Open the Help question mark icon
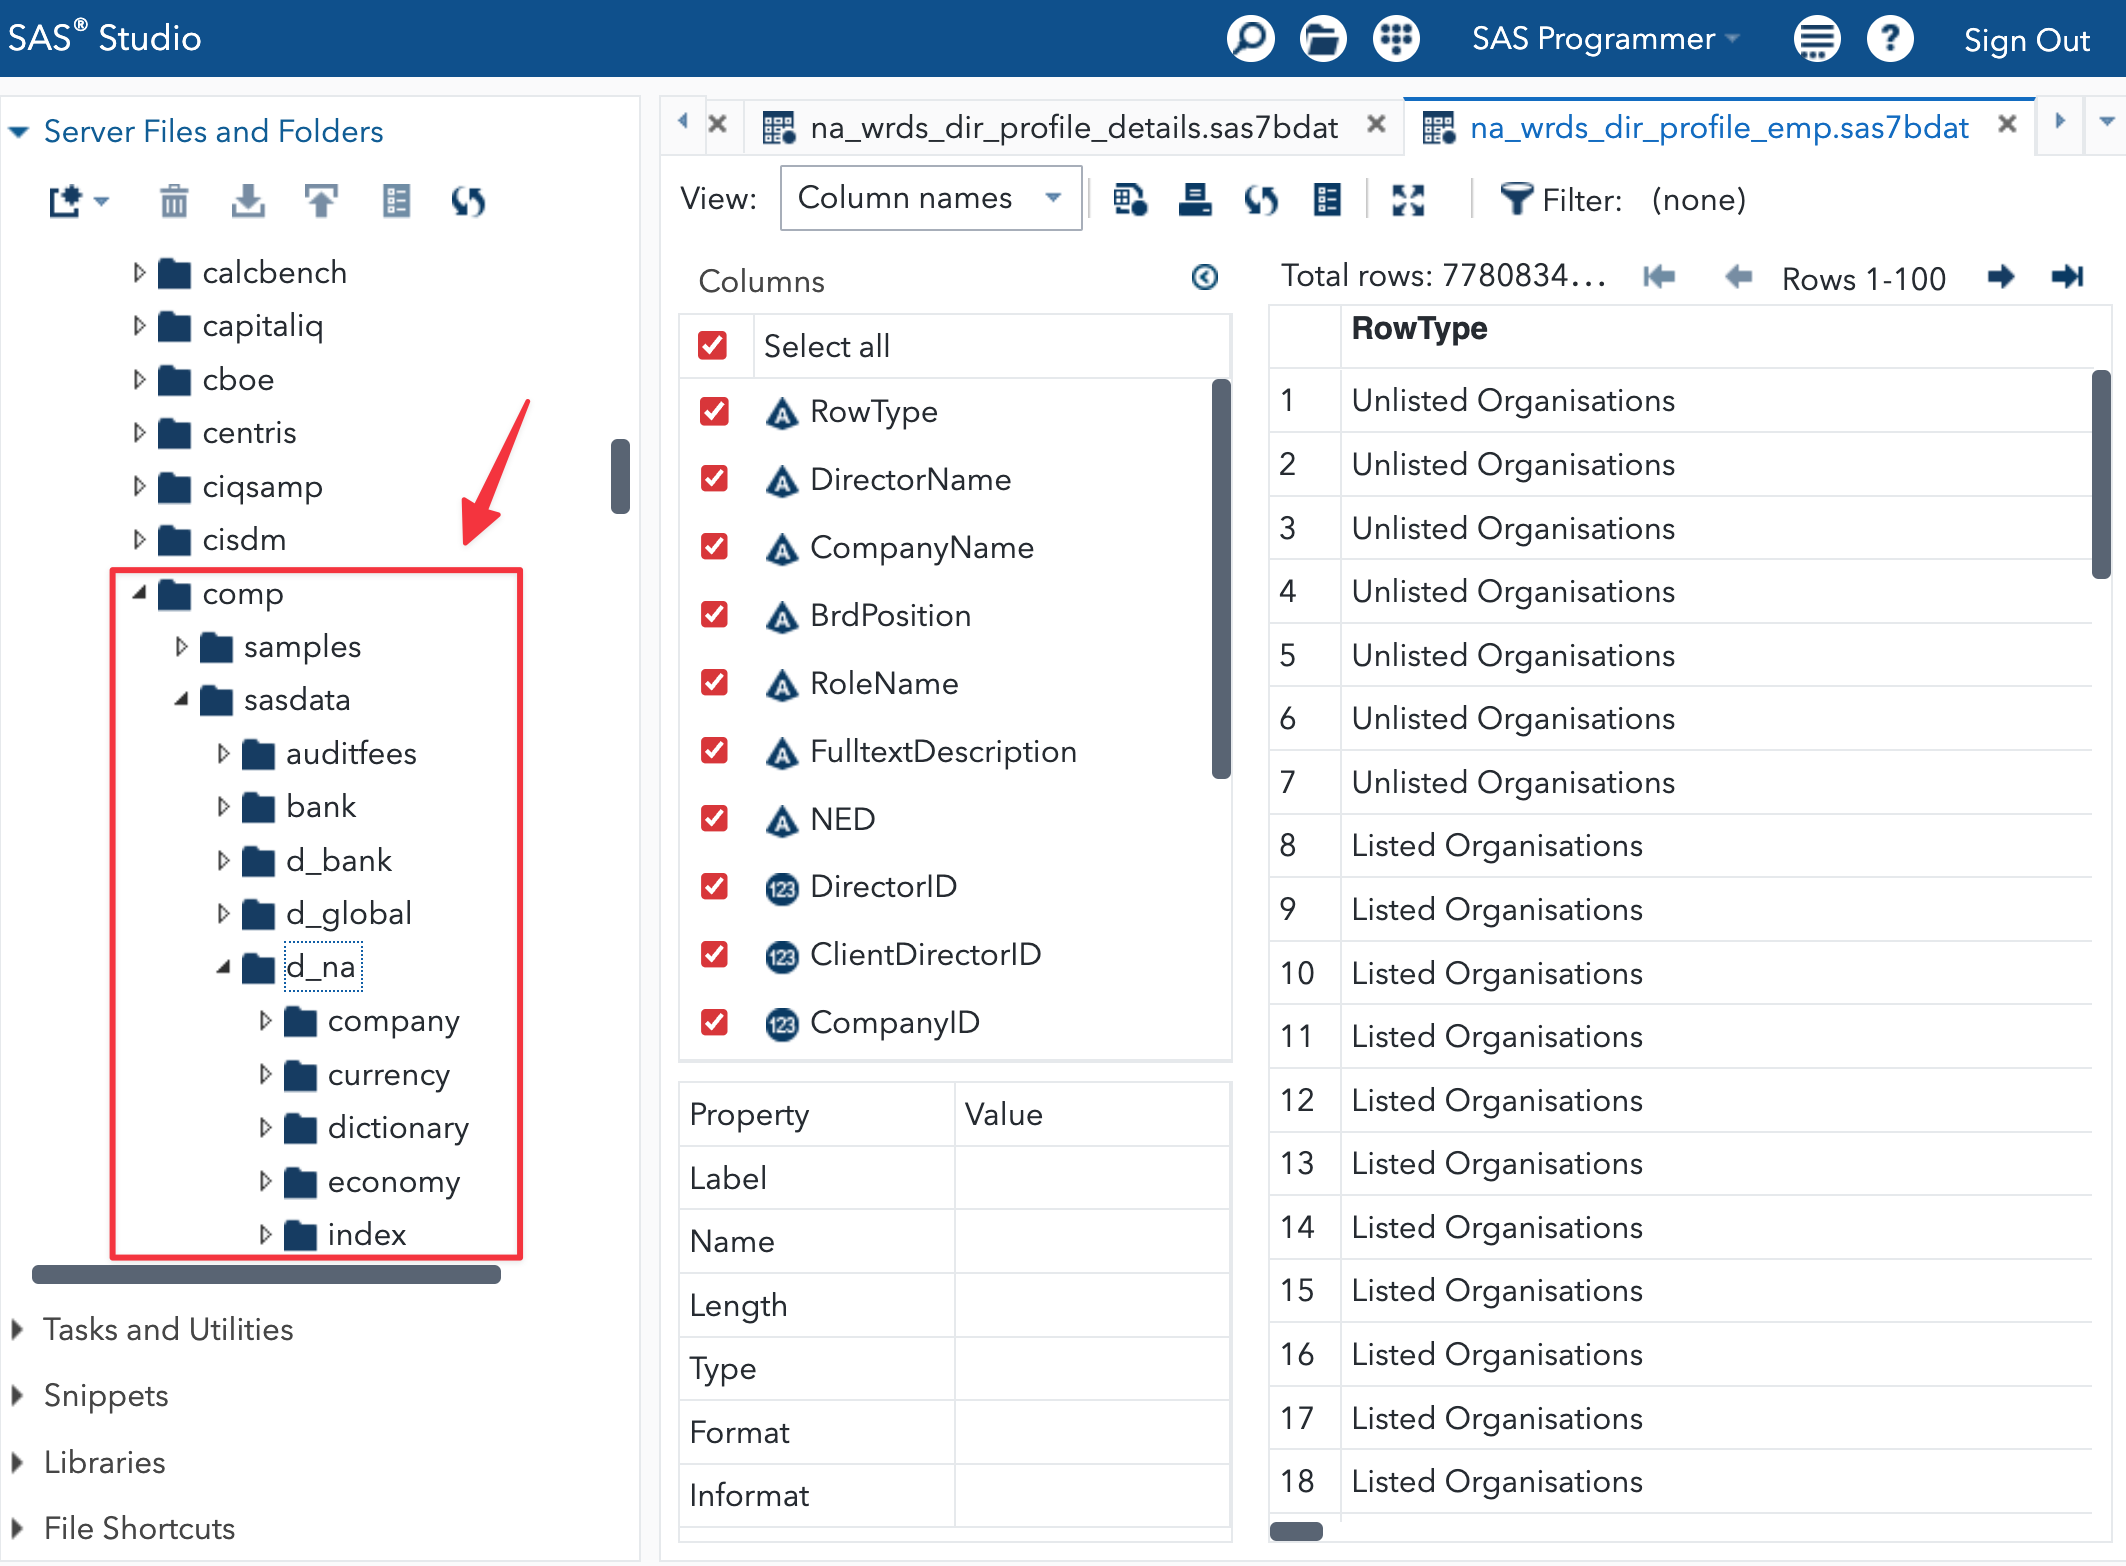Viewport: 2126px width, 1566px height. [x=1890, y=40]
